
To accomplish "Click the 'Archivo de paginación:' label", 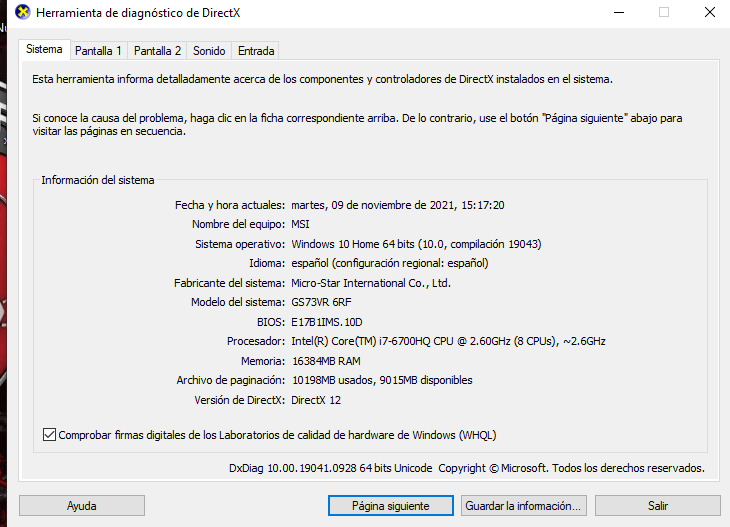I will click(231, 380).
